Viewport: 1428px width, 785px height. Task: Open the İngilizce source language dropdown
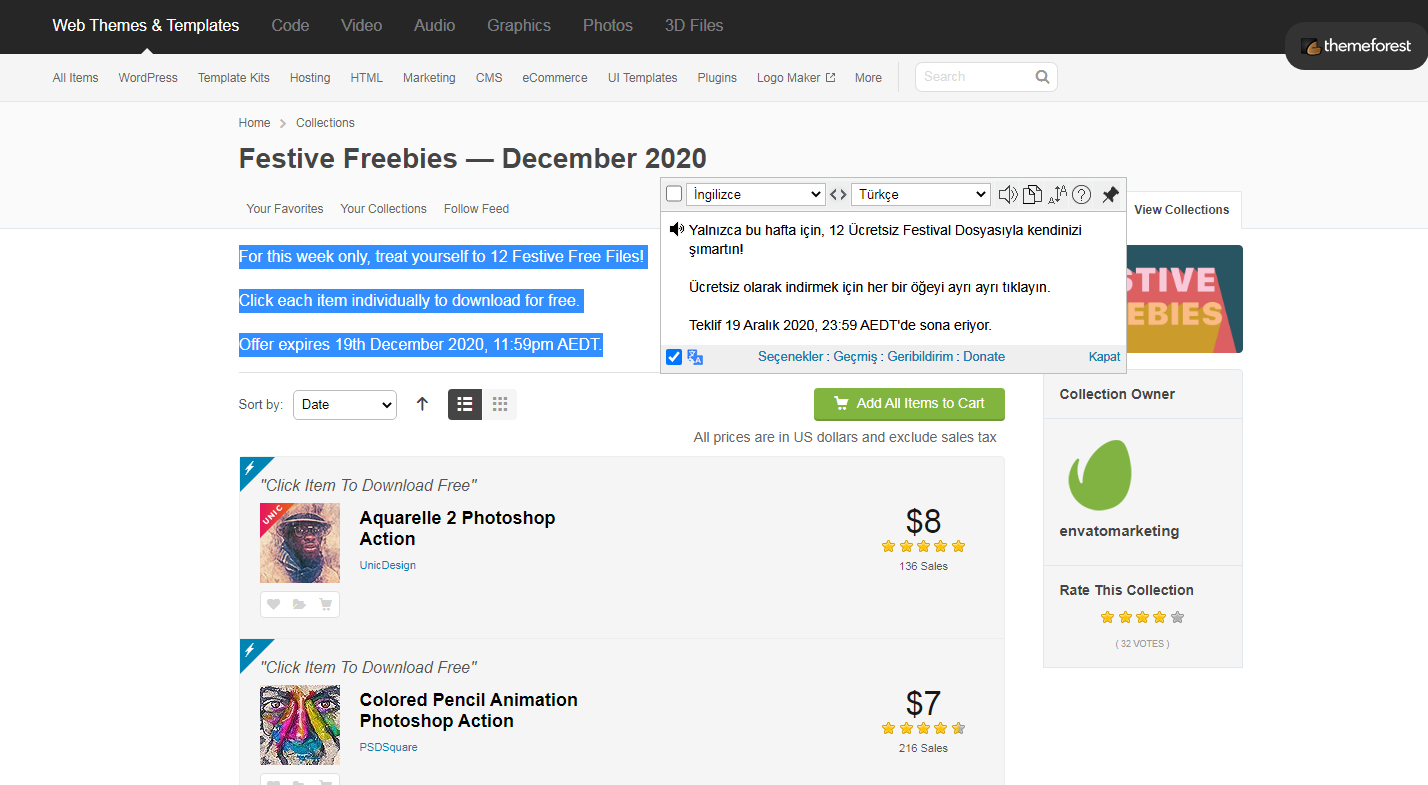[x=755, y=194]
